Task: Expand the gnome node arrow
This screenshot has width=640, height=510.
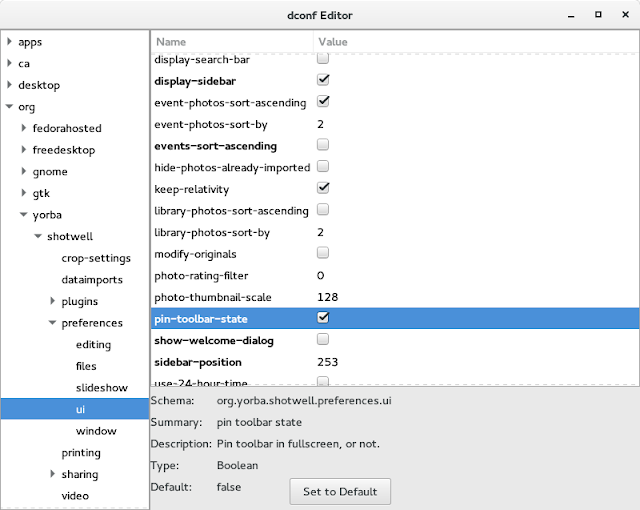Action: tap(24, 171)
